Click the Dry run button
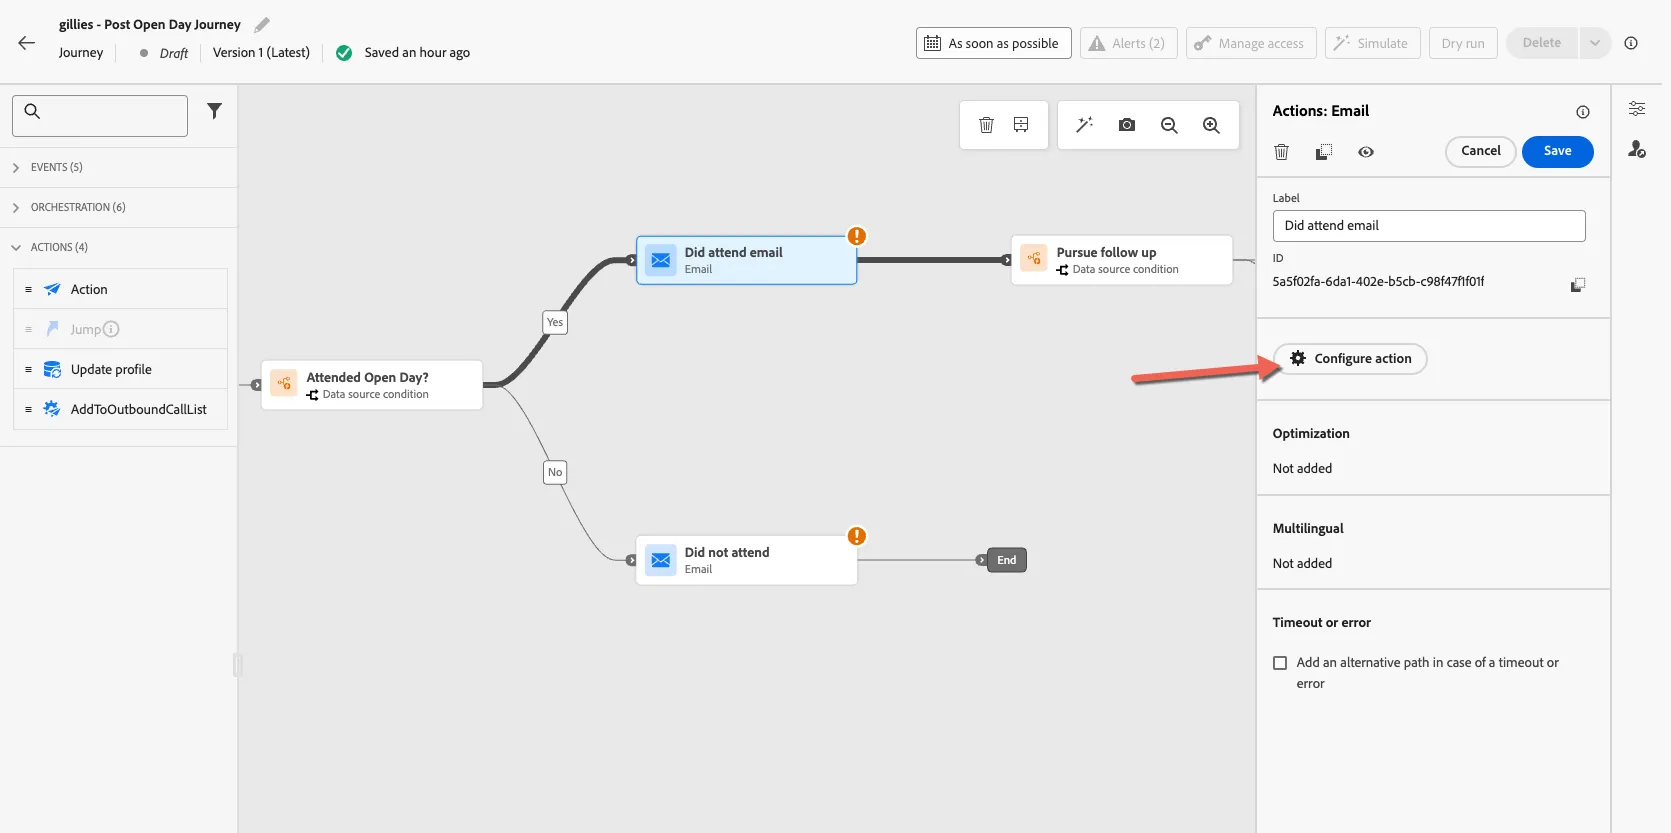The width and height of the screenshot is (1671, 833). pos(1463,43)
